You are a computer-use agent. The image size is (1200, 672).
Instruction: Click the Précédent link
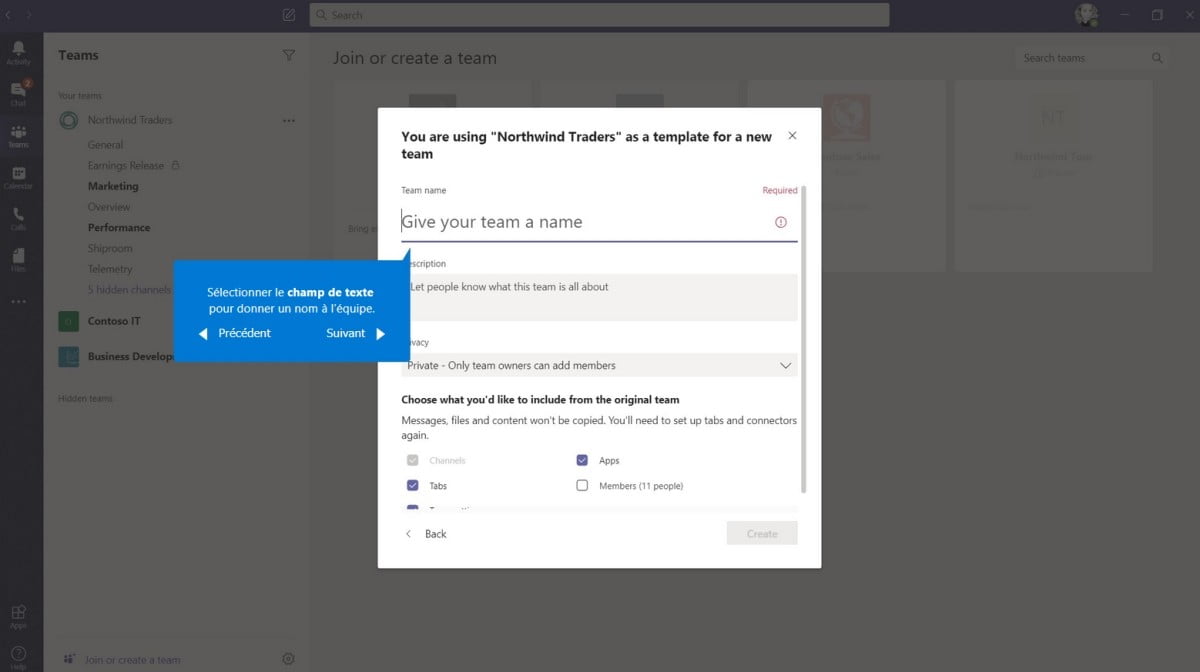point(244,333)
